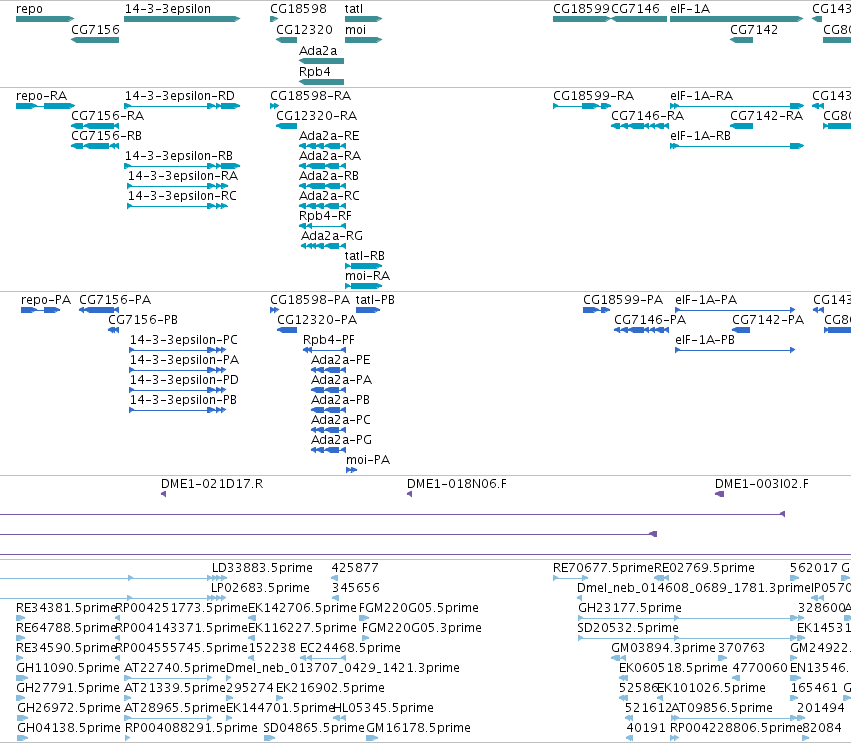The height and width of the screenshot is (743, 851).
Task: Click the CG18599 gene label
Action: point(581,9)
